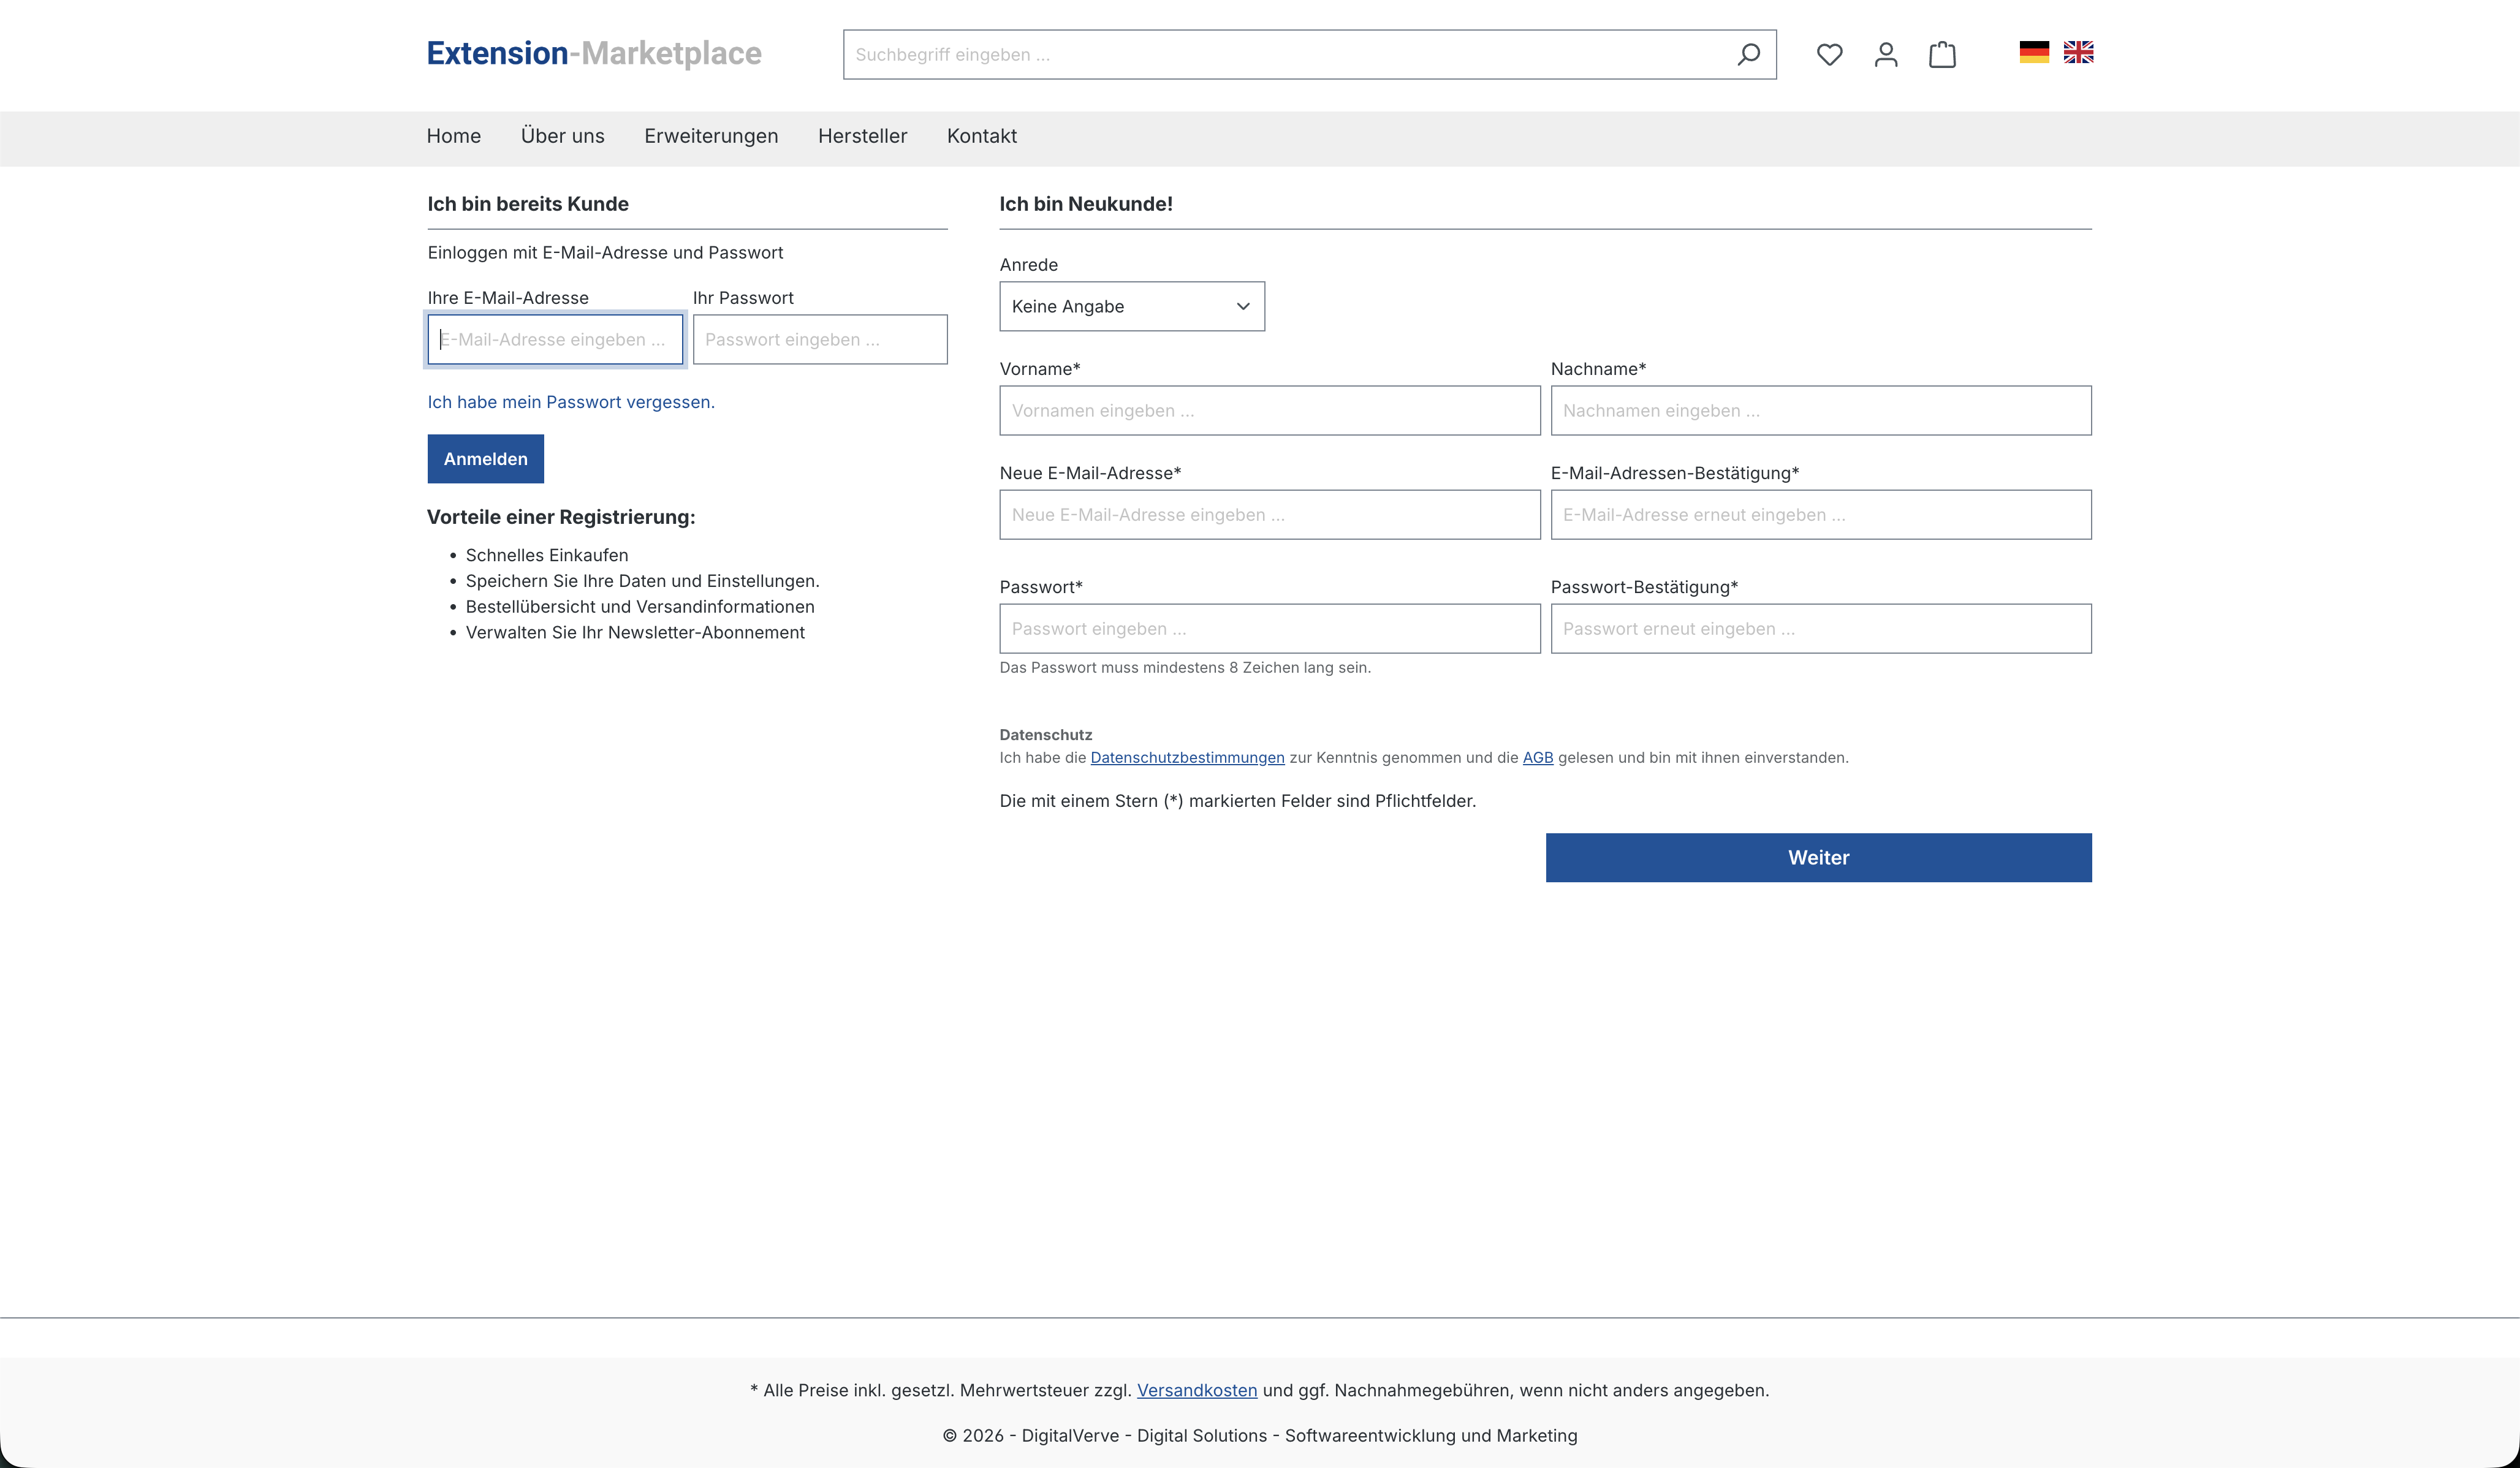Click the search magnifier icon

coord(1748,54)
